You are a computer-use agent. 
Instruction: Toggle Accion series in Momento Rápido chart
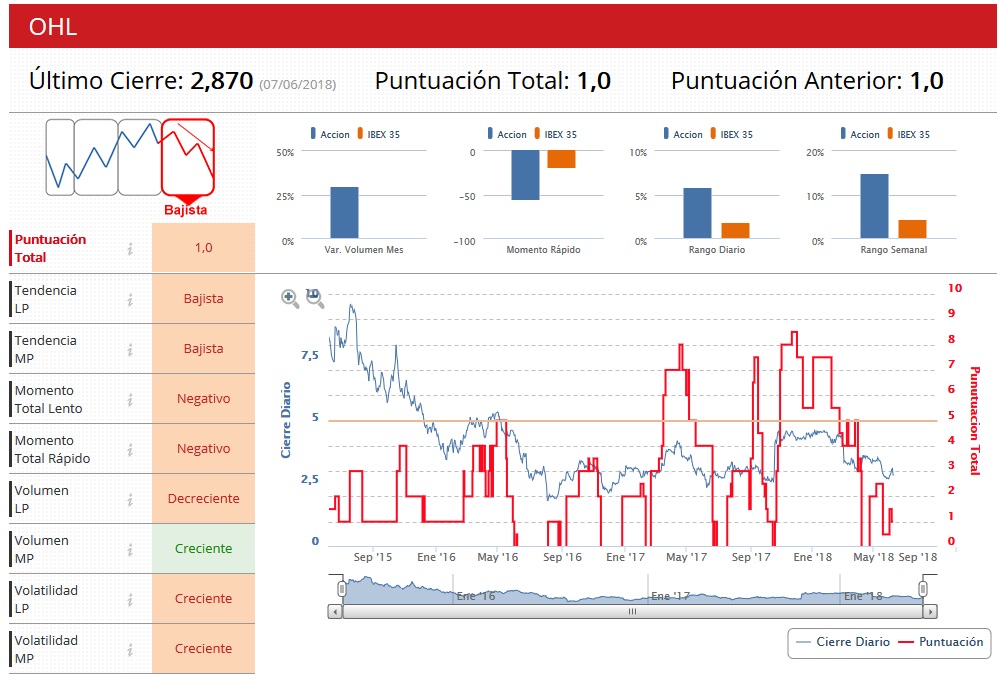point(506,134)
